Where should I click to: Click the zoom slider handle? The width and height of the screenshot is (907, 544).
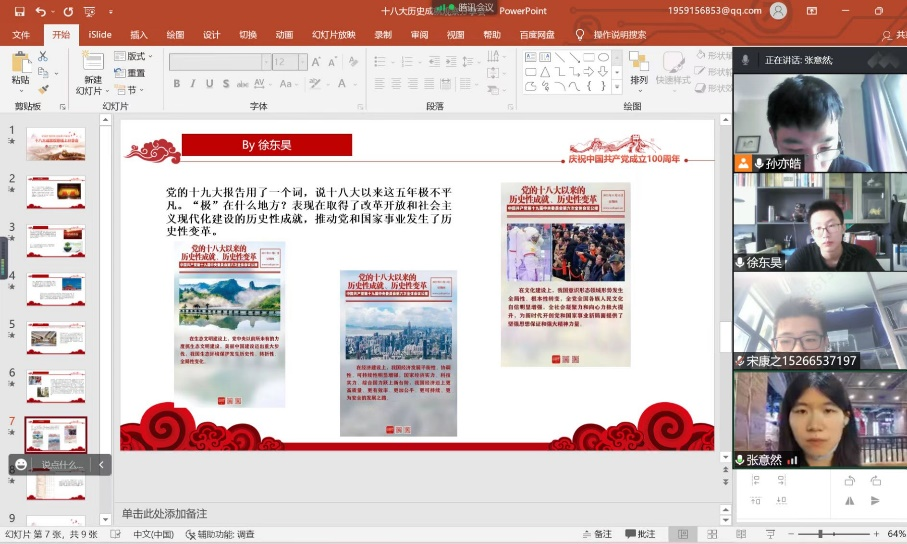[x=820, y=534]
